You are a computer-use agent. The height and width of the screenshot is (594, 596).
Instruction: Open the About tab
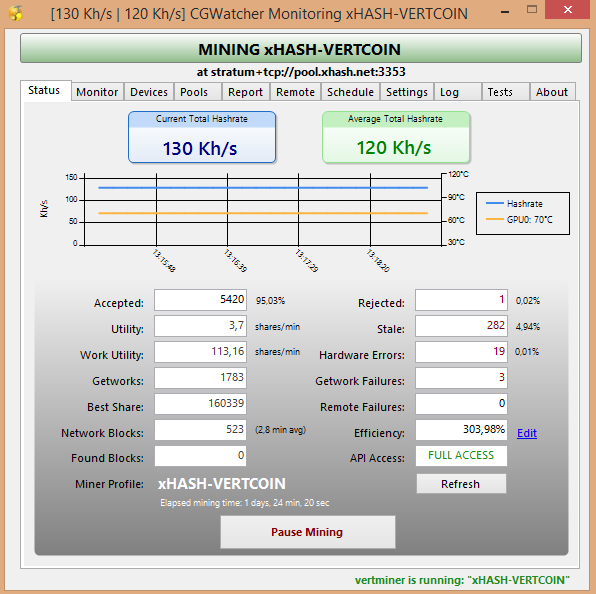(552, 92)
